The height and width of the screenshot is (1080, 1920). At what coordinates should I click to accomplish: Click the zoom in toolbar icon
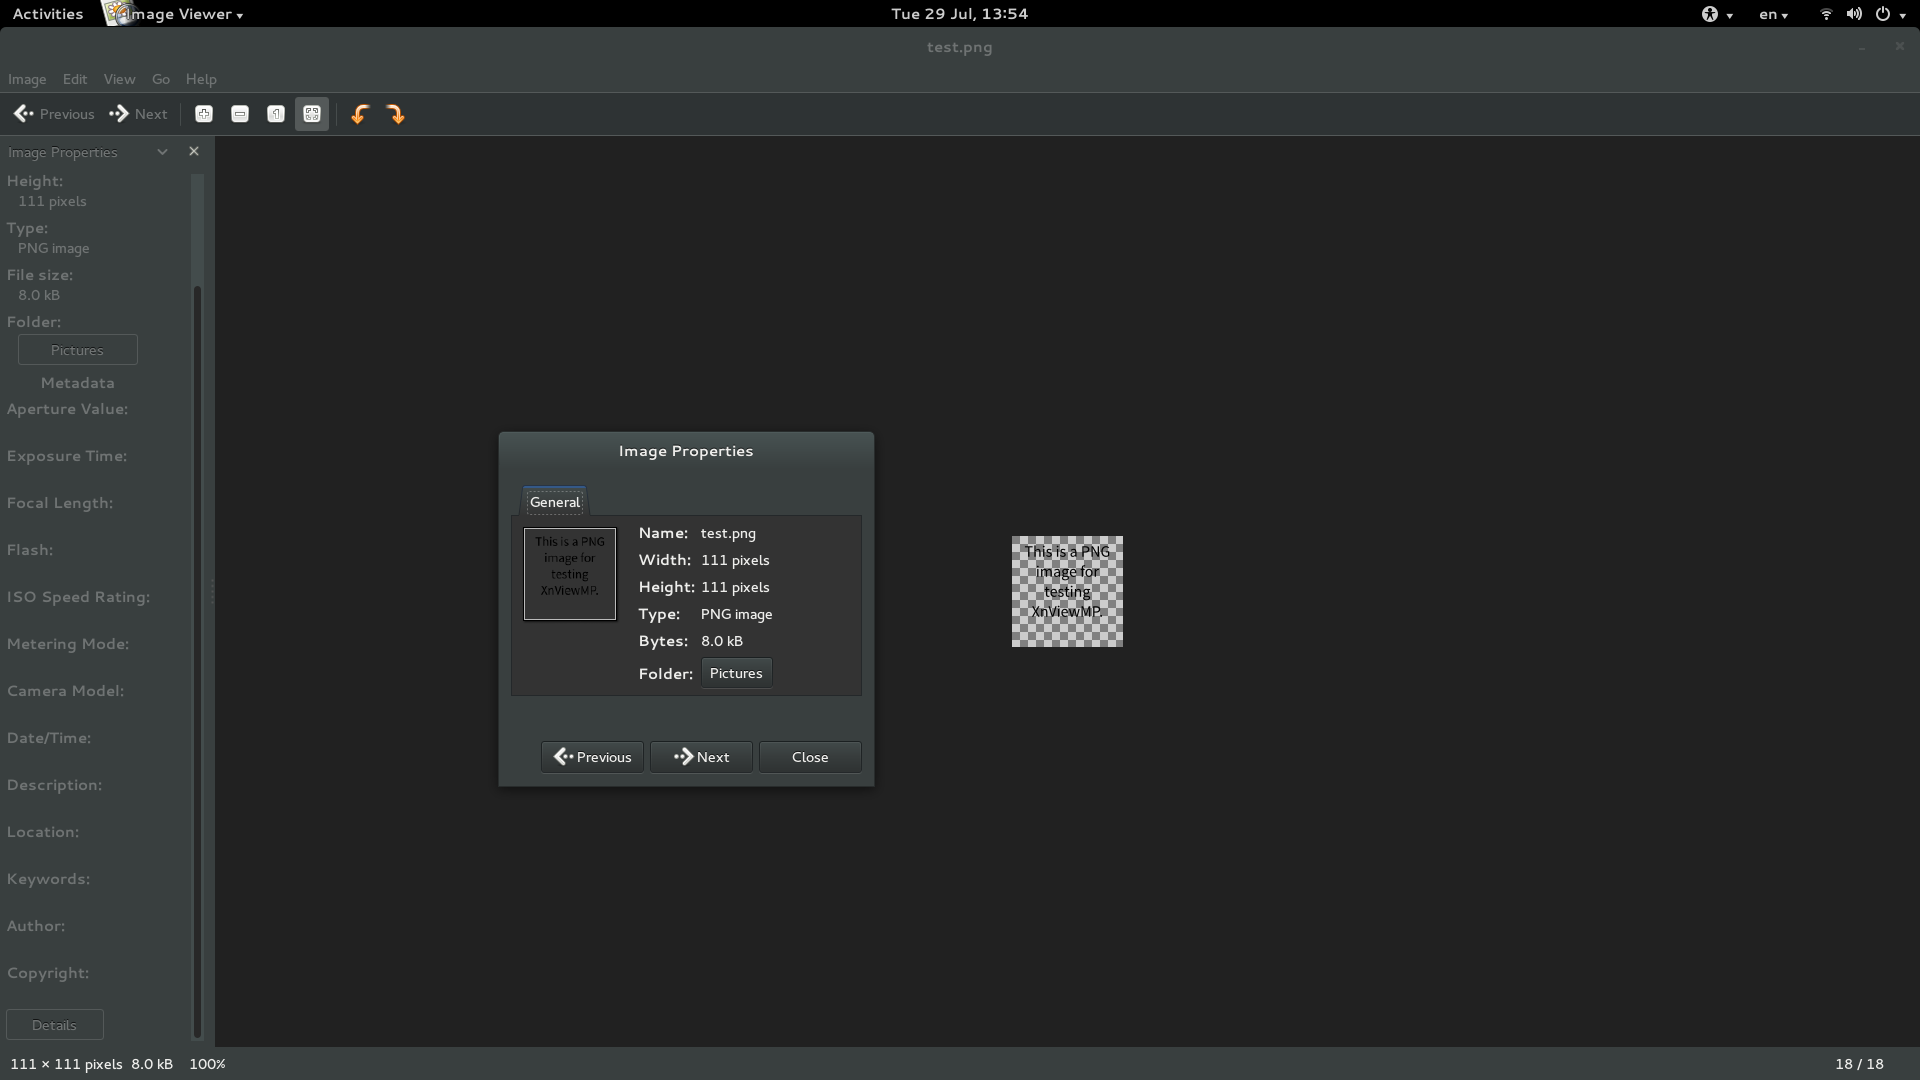204,114
